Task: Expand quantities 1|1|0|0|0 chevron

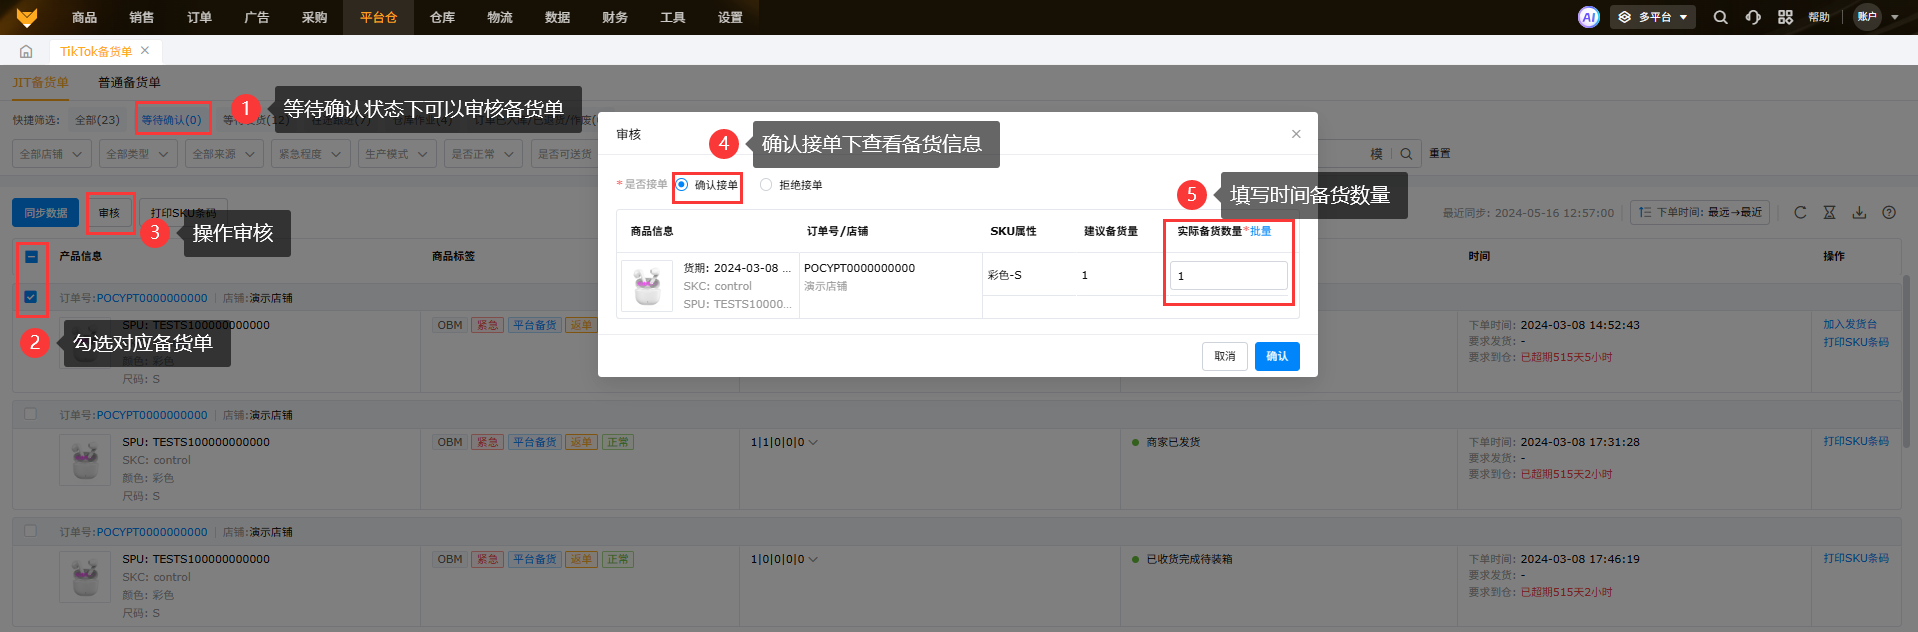Action: tap(813, 442)
